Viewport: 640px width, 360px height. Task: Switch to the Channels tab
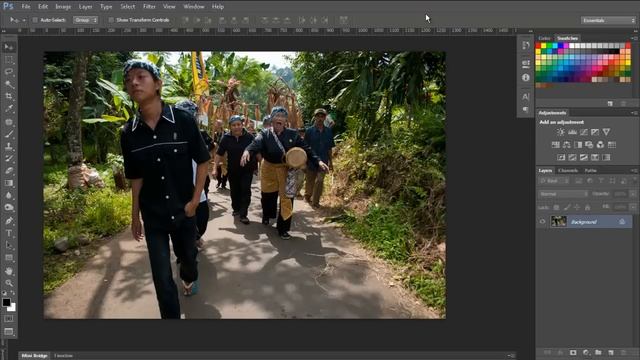(568, 171)
